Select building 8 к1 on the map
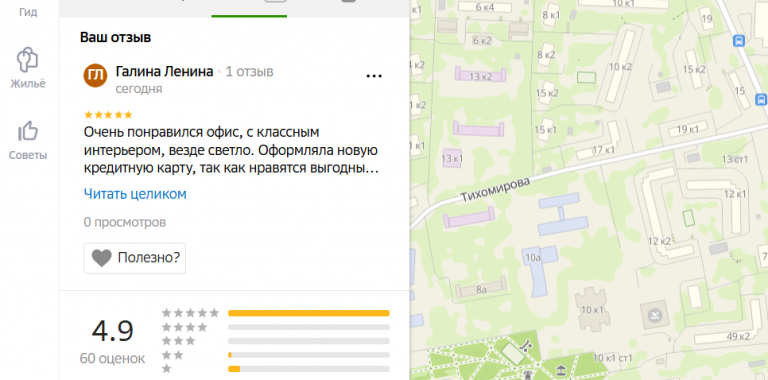The width and height of the screenshot is (768, 380). 551,14
